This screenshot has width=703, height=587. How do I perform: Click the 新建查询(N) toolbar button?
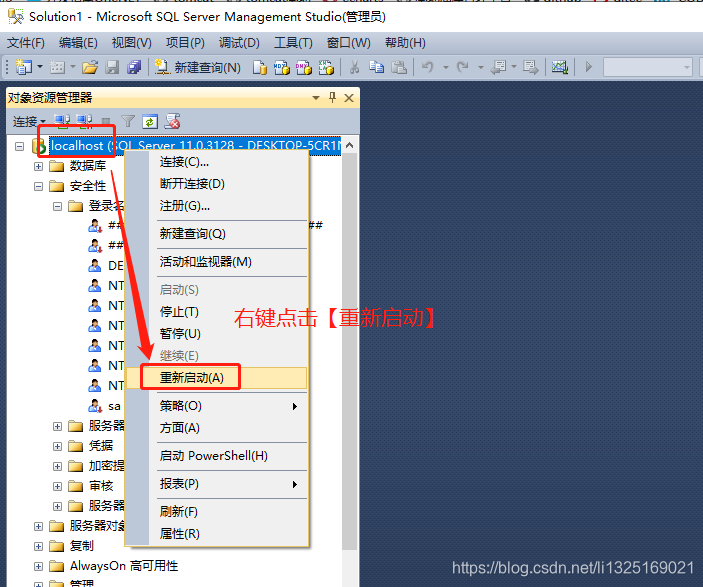tap(198, 67)
